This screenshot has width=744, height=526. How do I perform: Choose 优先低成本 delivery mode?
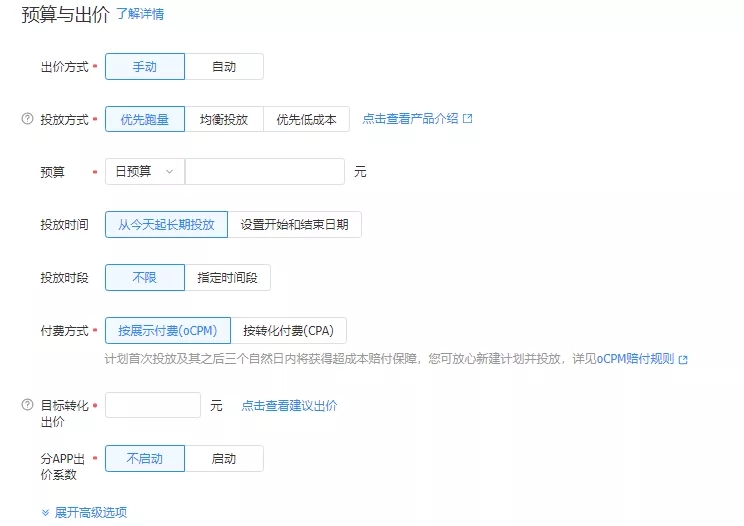coord(306,119)
